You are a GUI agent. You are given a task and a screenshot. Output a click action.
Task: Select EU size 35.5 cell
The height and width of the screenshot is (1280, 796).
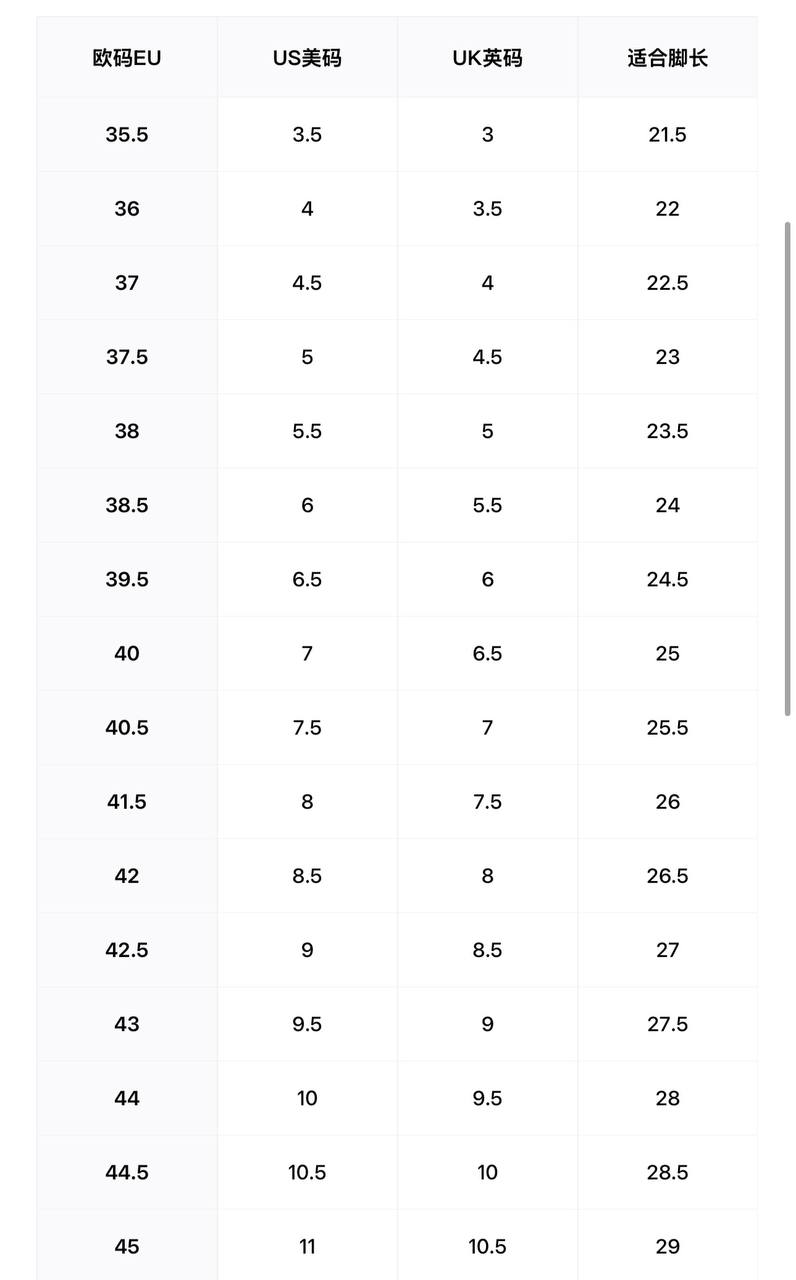coord(127,135)
